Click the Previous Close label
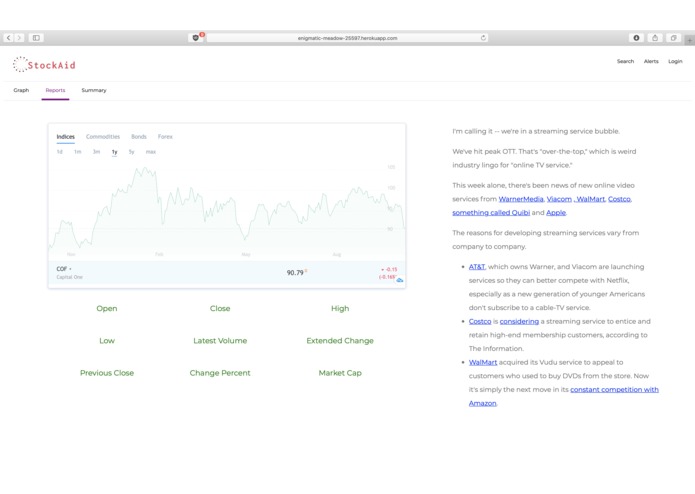 coord(107,373)
